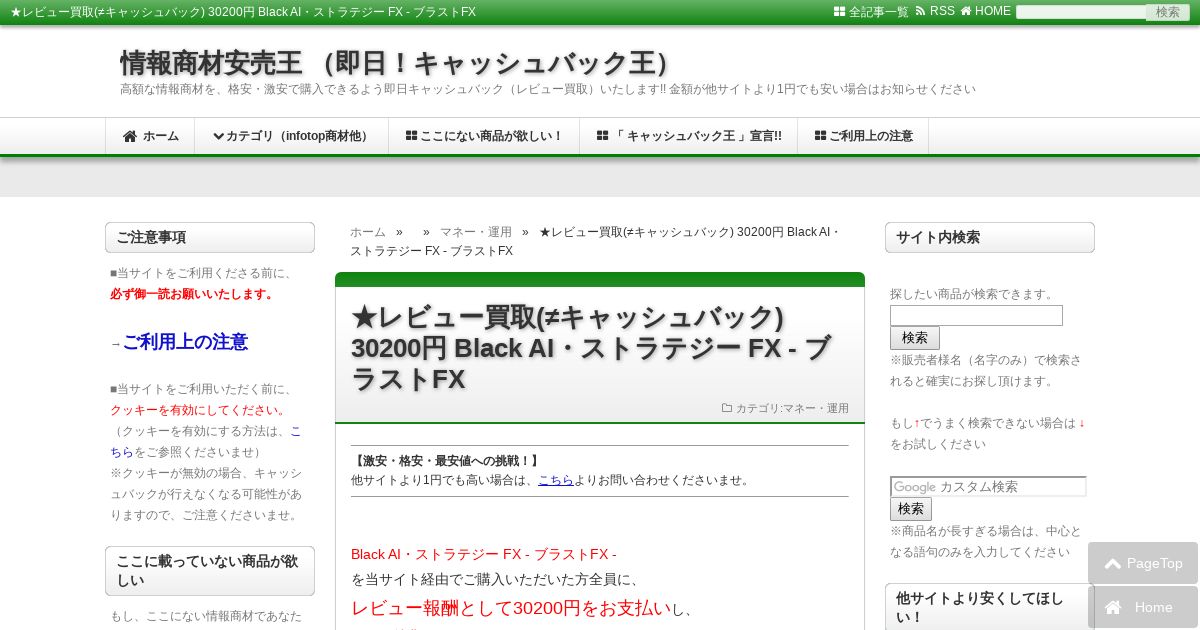Click red product name Black AI・ストラテジー FX text
1200x630 pixels.
(x=484, y=554)
